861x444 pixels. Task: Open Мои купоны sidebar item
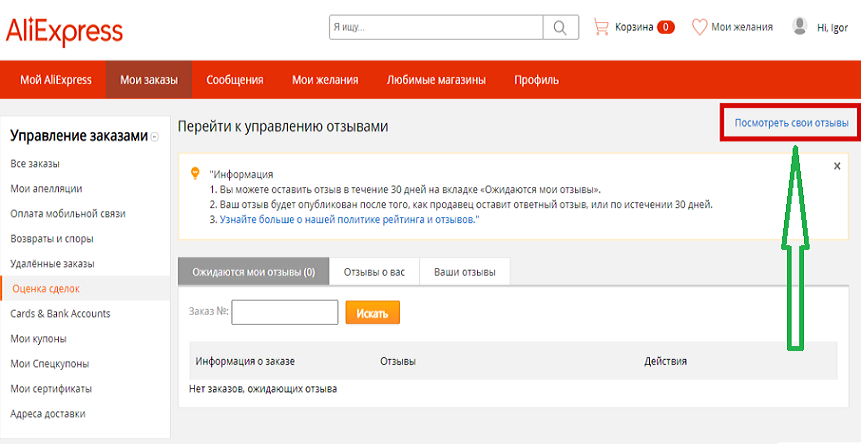(38, 339)
